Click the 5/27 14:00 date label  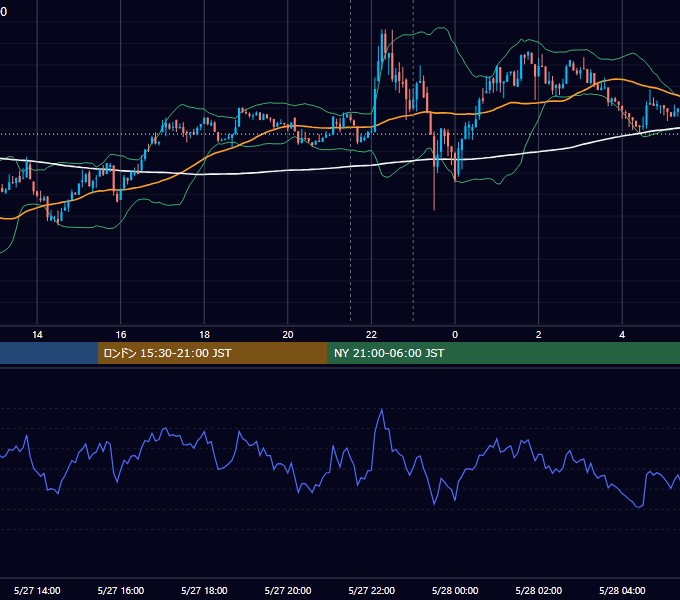[37, 590]
